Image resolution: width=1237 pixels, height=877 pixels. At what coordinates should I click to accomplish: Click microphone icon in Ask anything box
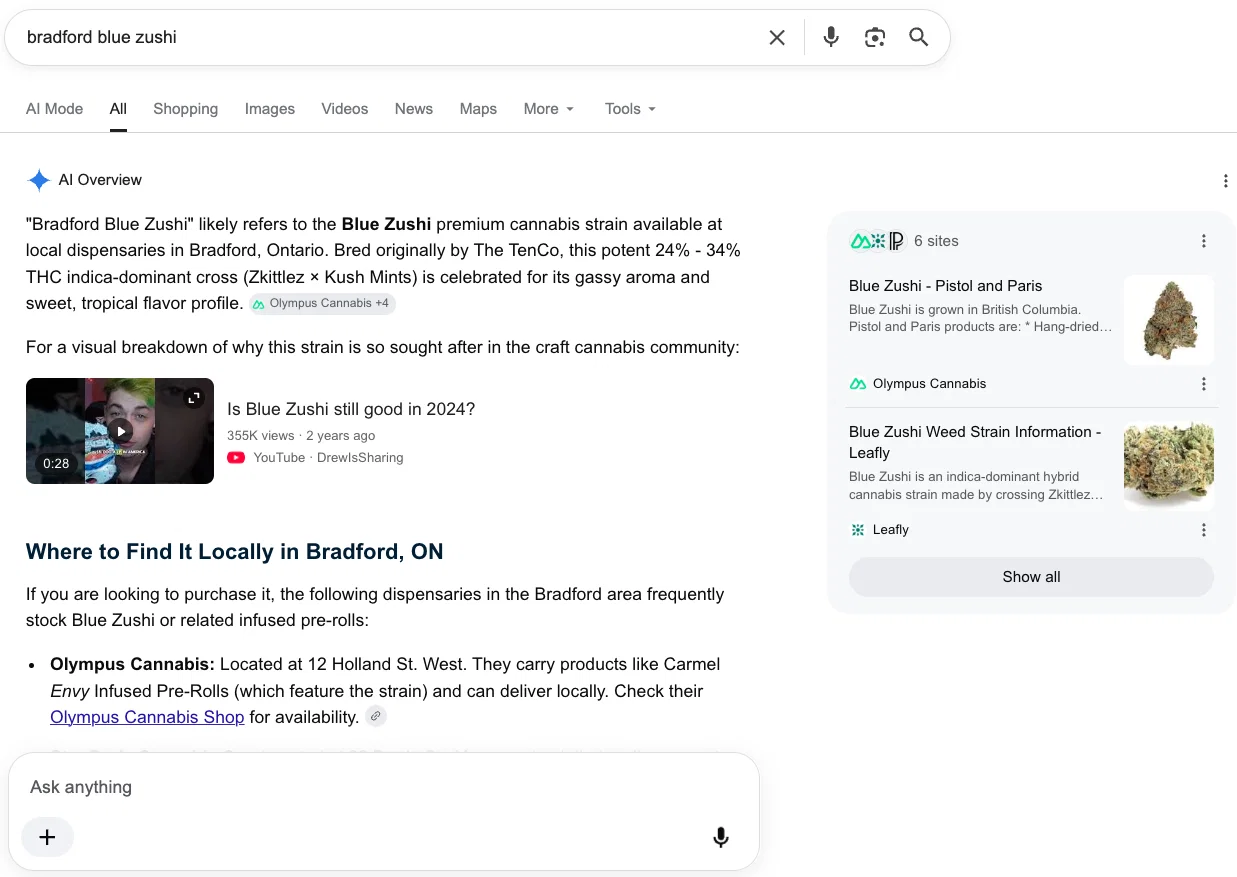tap(720, 837)
